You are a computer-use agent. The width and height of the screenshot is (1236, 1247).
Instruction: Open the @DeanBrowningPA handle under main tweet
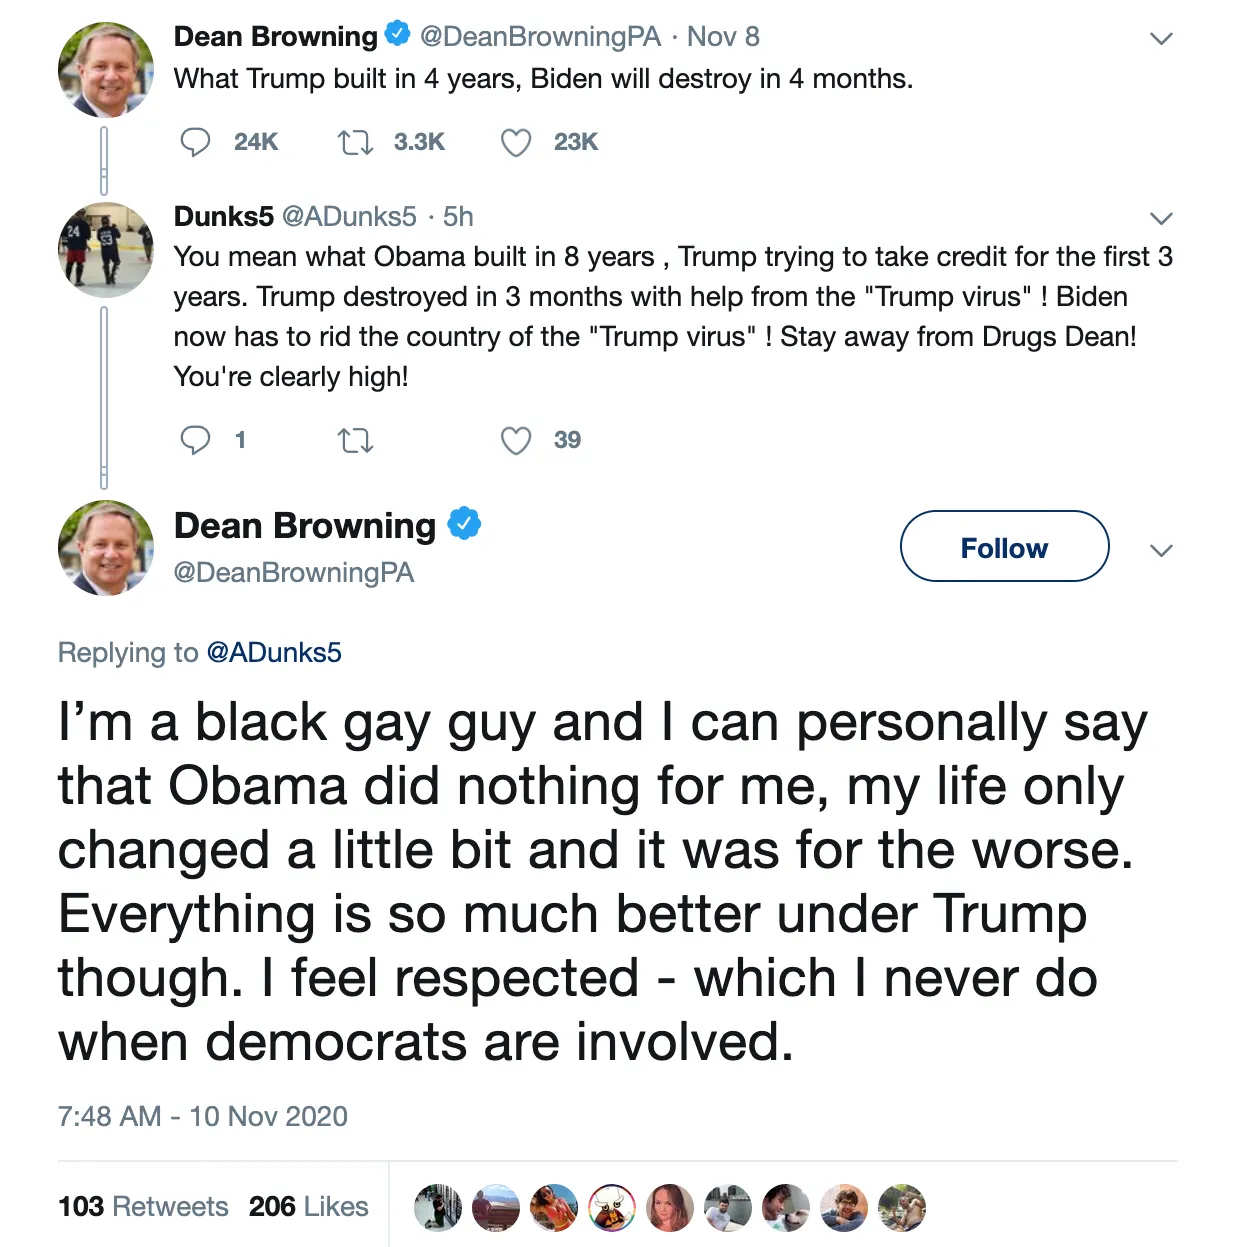293,573
